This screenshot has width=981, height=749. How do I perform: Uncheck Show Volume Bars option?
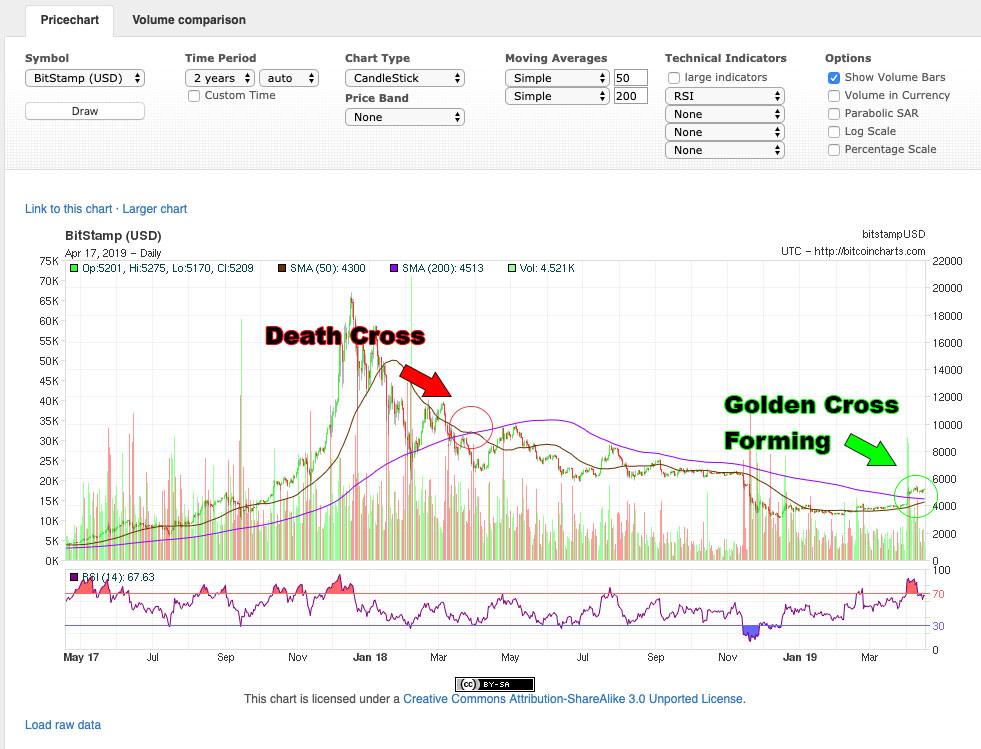tap(834, 78)
